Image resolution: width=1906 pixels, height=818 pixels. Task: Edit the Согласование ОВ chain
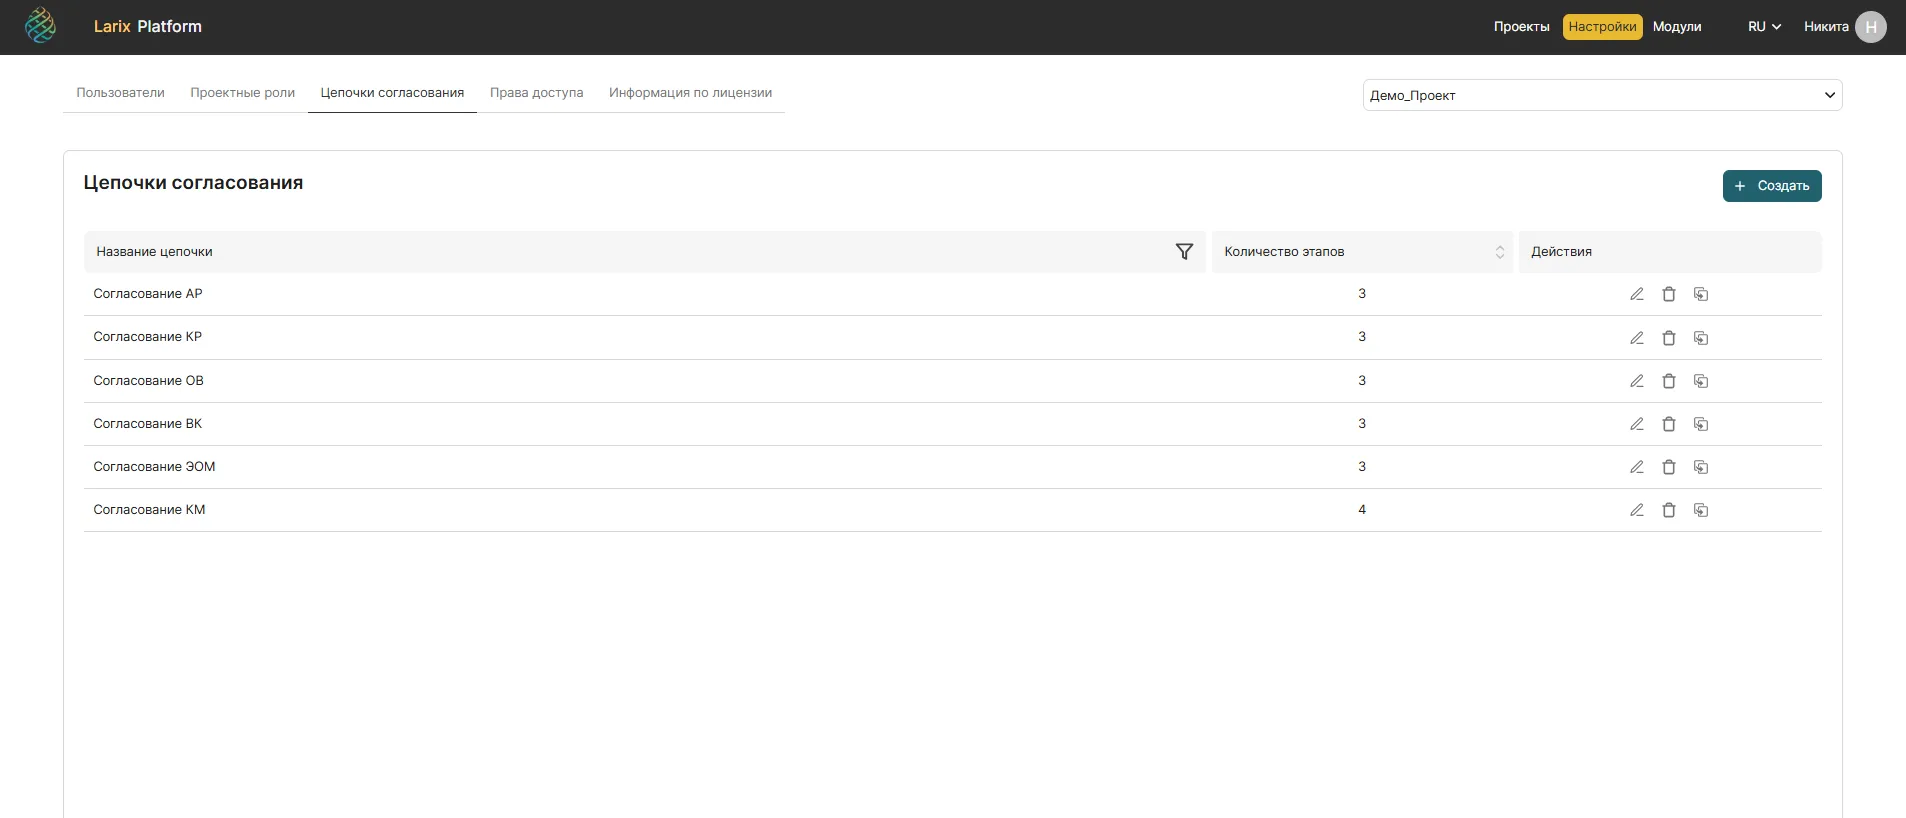pos(1637,381)
